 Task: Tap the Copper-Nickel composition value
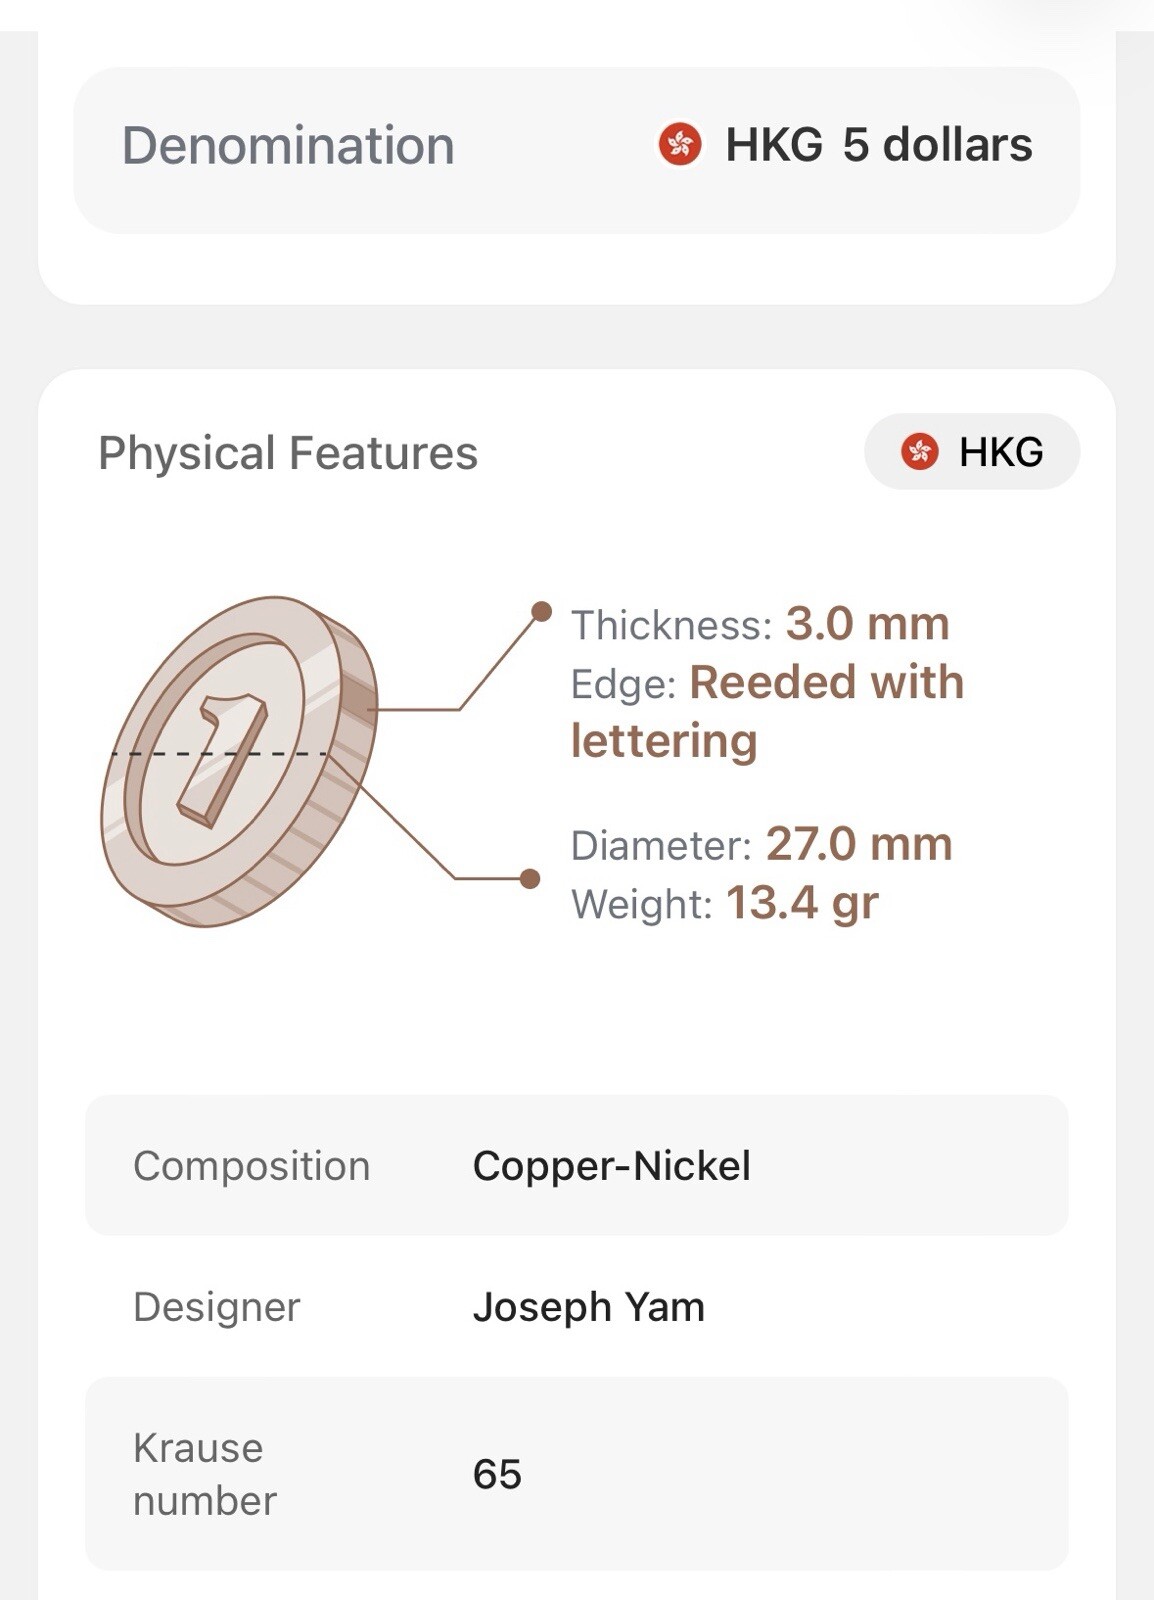(x=611, y=1166)
